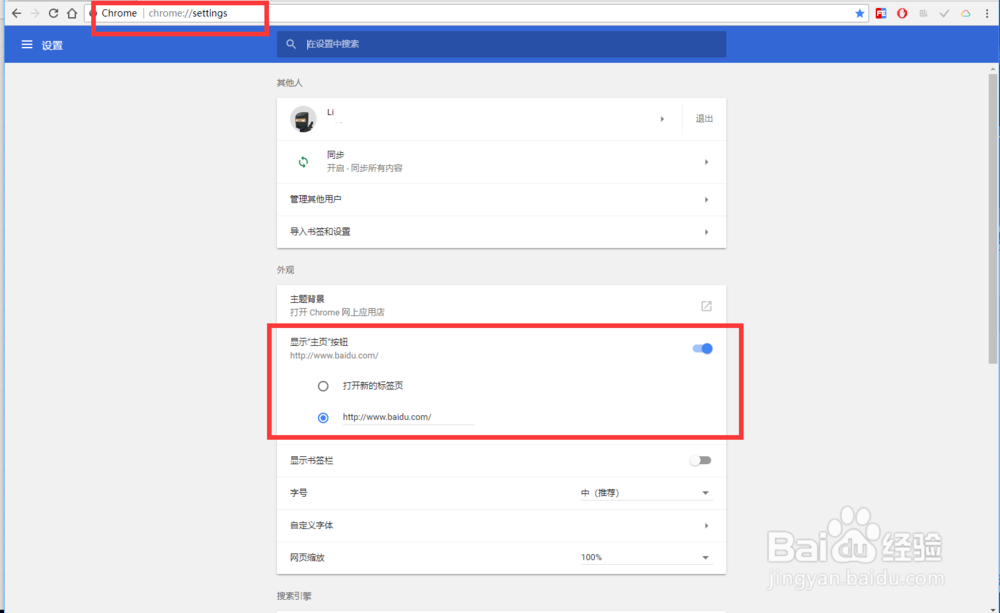Click the 同步 row title
The width and height of the screenshot is (1000, 613).
point(335,154)
